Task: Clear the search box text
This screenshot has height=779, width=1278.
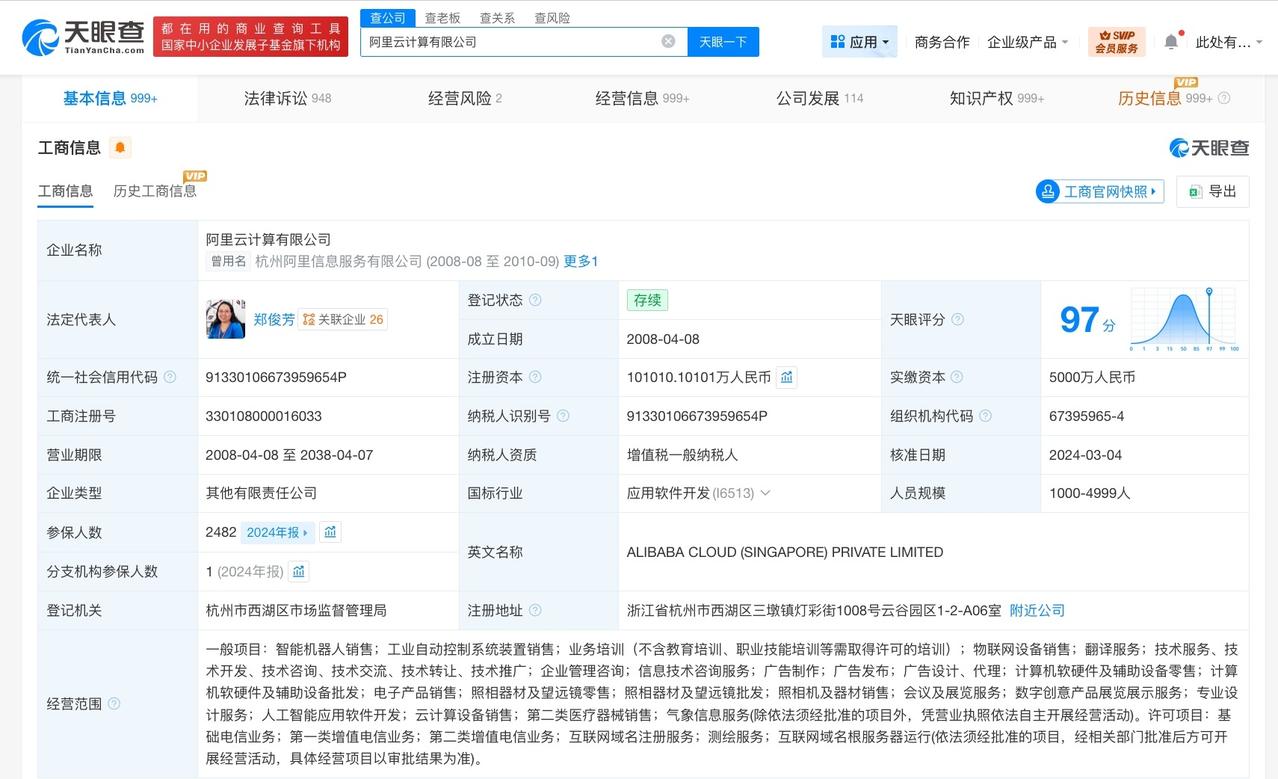Action: tap(668, 41)
